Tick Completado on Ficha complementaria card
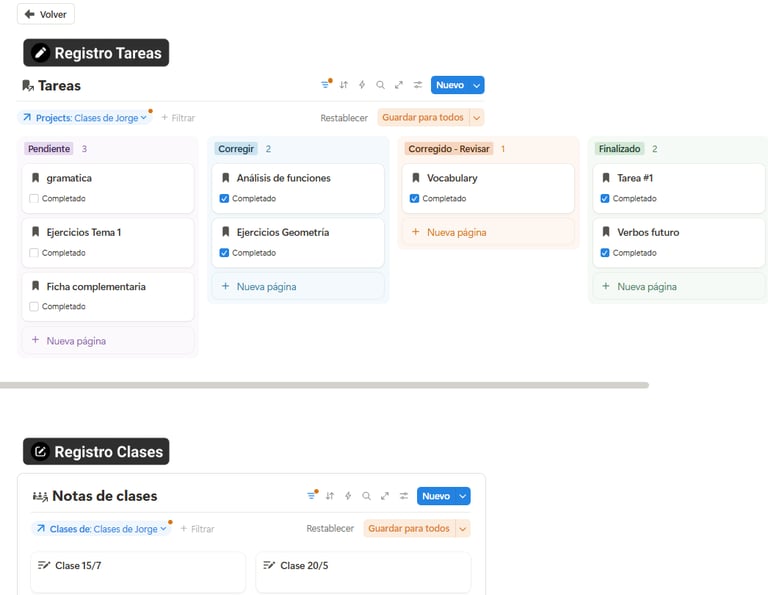The width and height of the screenshot is (768, 595). pos(34,307)
